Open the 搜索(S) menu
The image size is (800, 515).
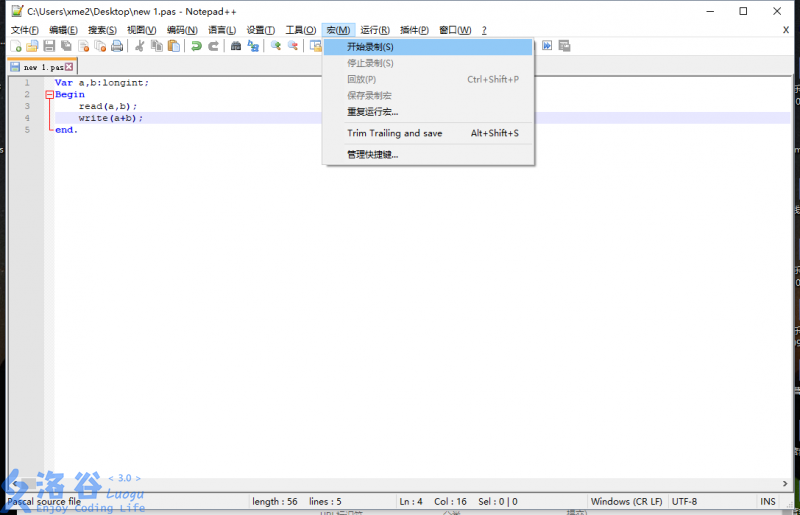(x=102, y=30)
